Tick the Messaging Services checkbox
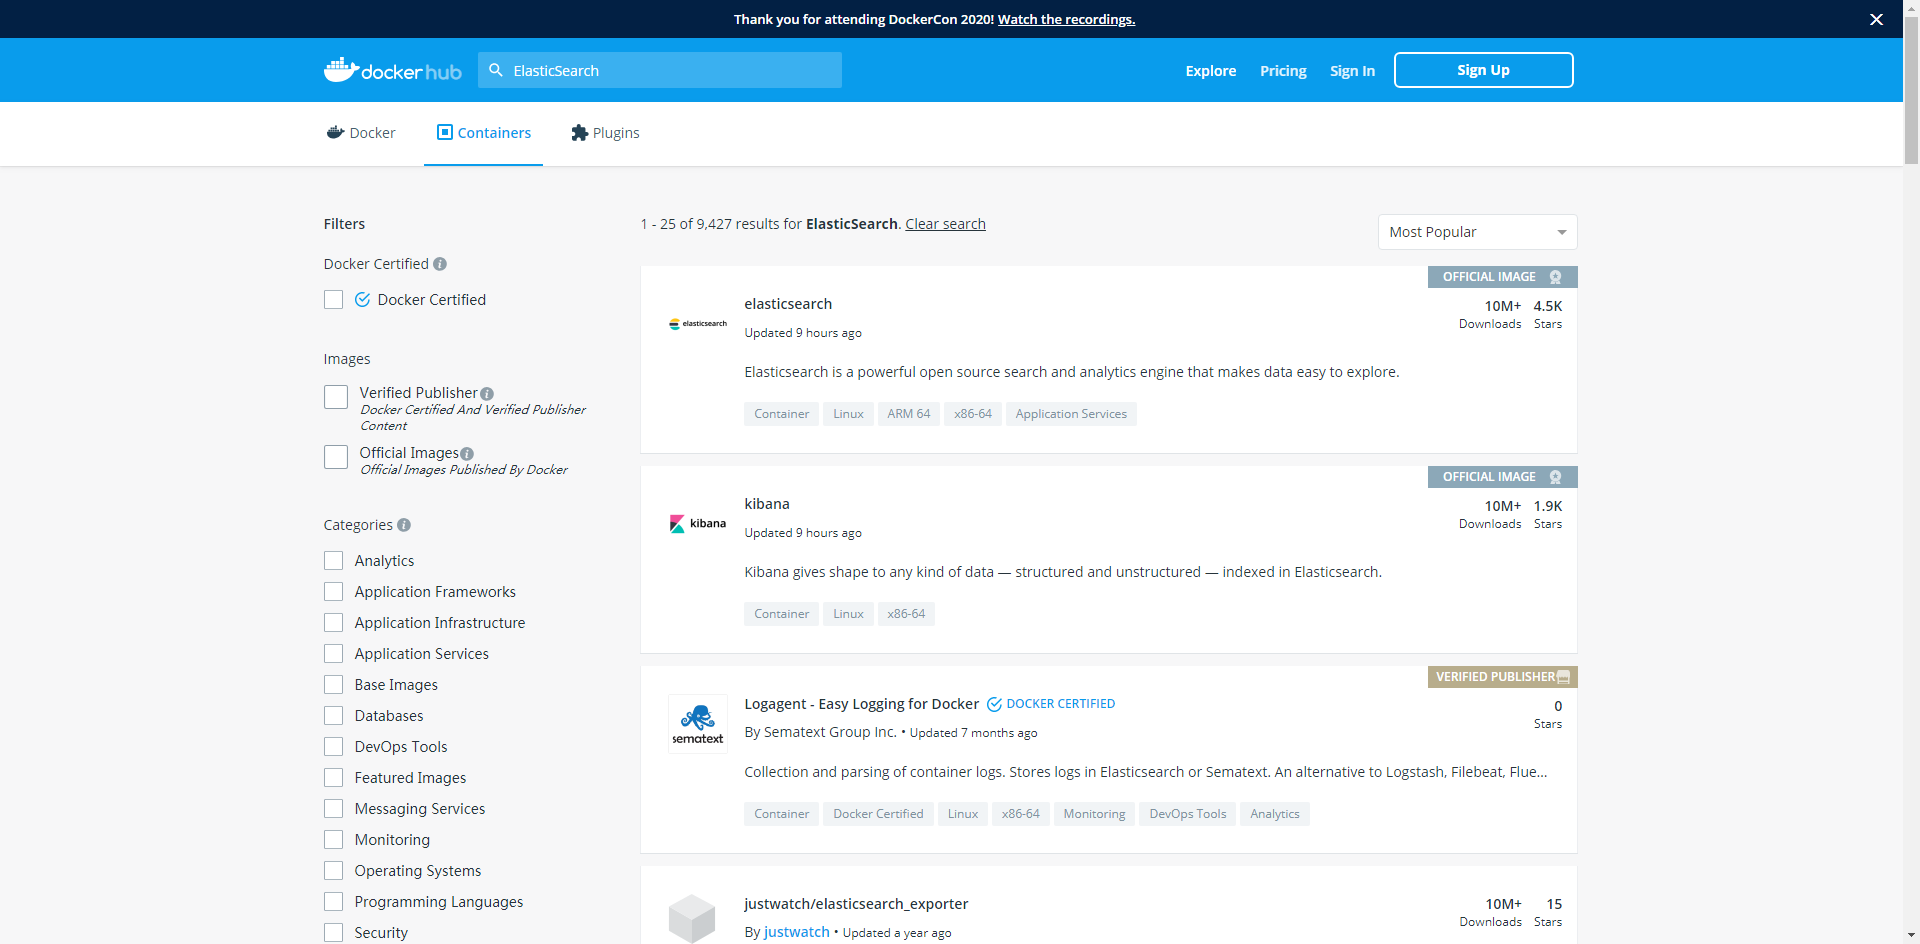 pos(334,809)
